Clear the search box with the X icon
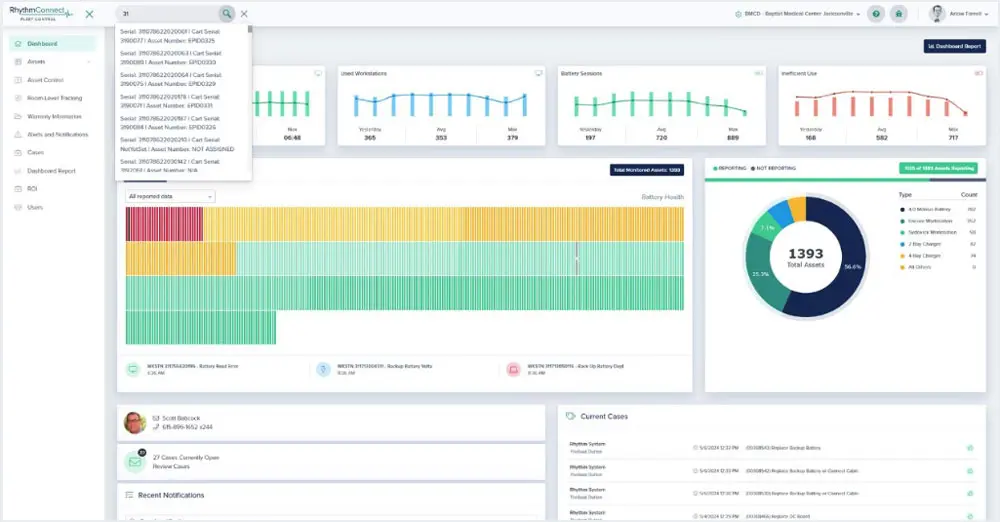 (244, 13)
